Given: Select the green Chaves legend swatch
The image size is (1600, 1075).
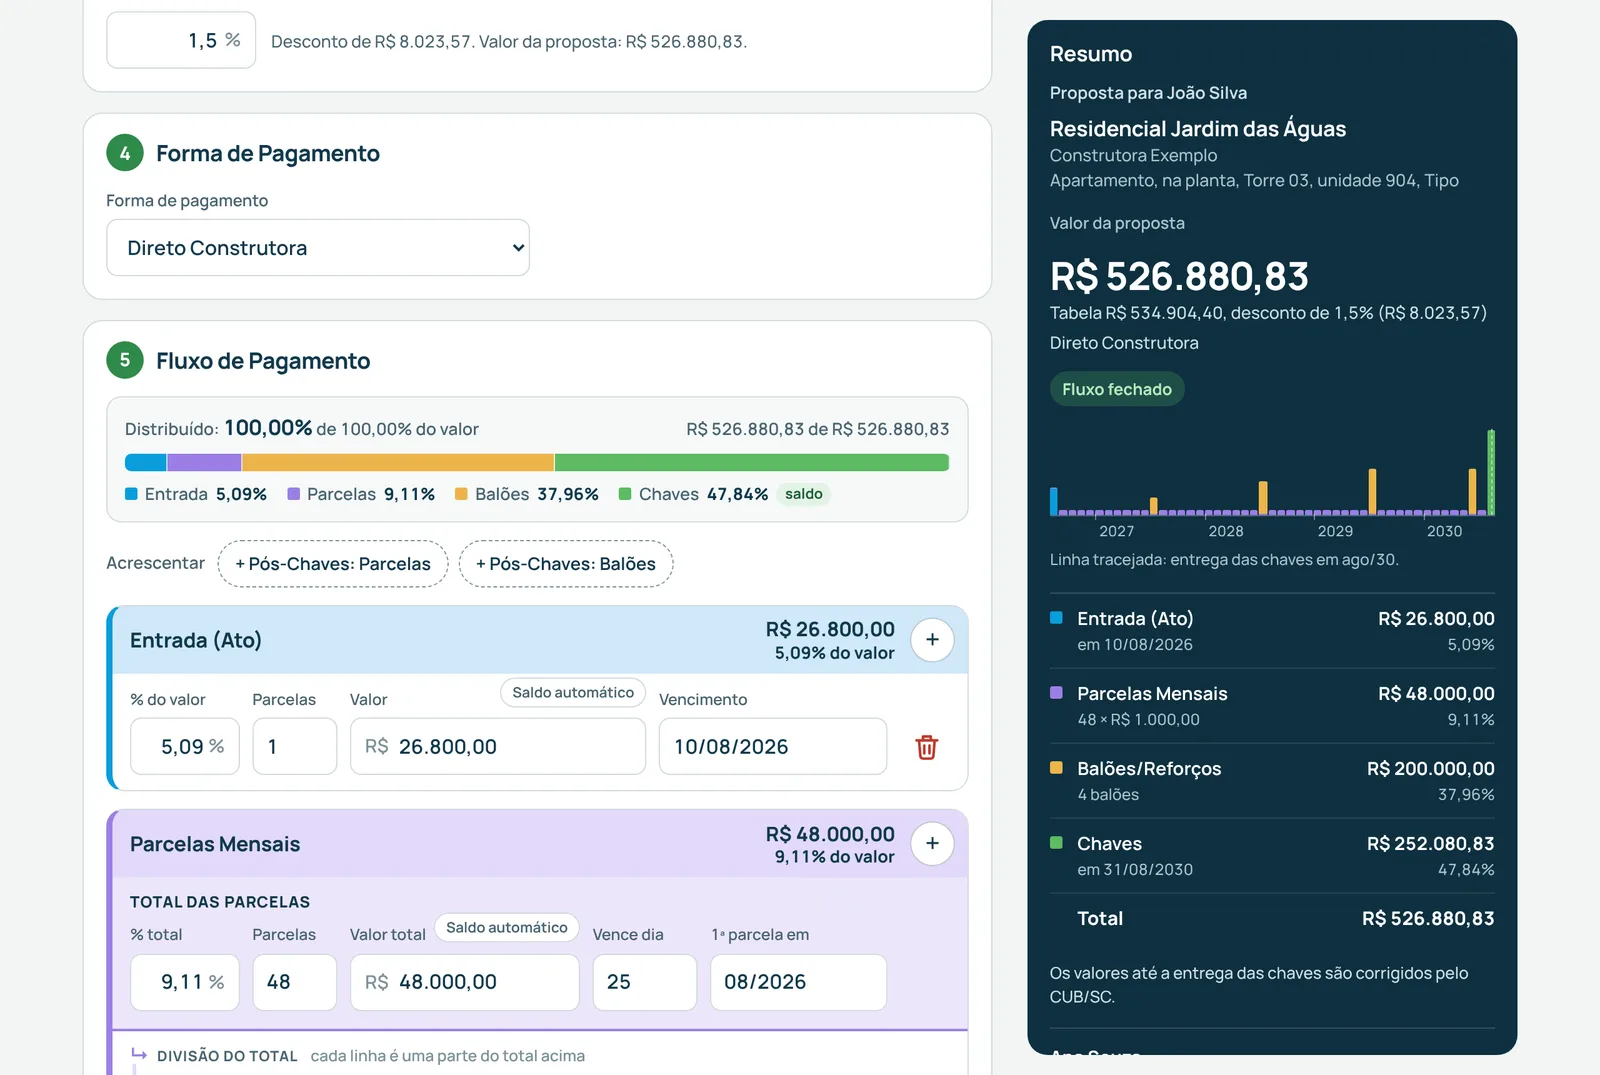Looking at the screenshot, I should (x=625, y=494).
